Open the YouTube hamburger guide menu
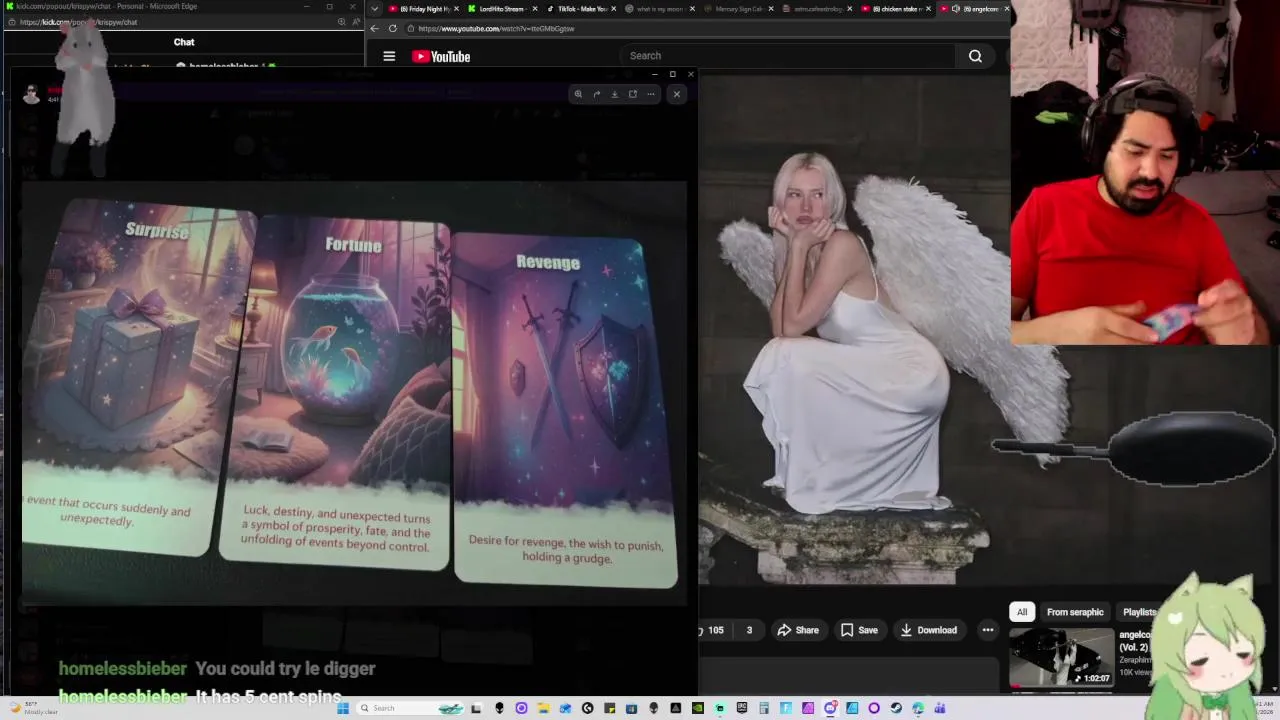The height and width of the screenshot is (720, 1280). (389, 56)
